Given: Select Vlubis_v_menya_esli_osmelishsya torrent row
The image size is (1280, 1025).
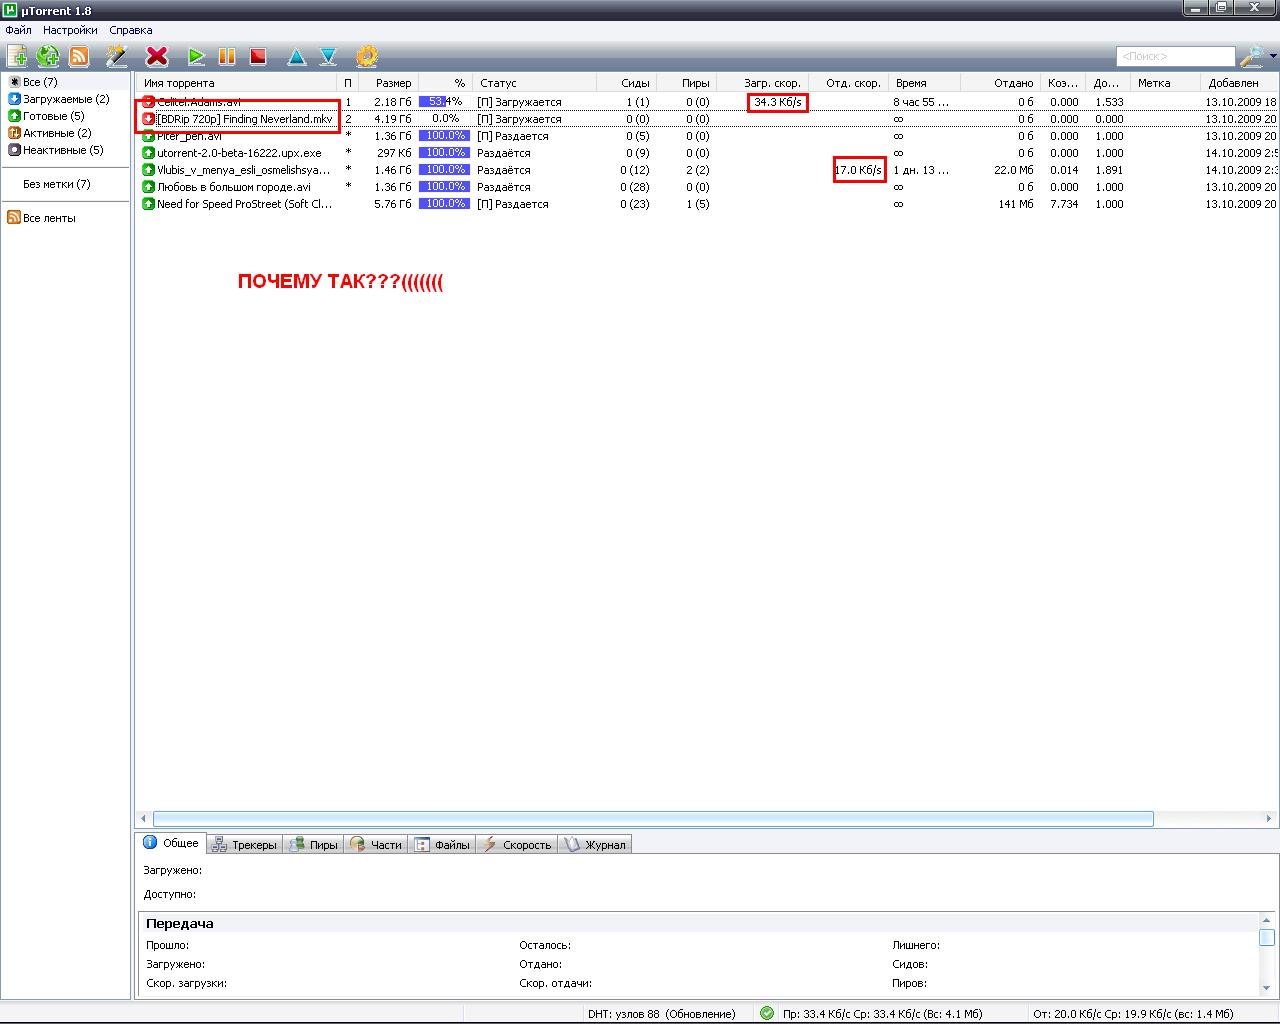Looking at the screenshot, I should coord(706,170).
